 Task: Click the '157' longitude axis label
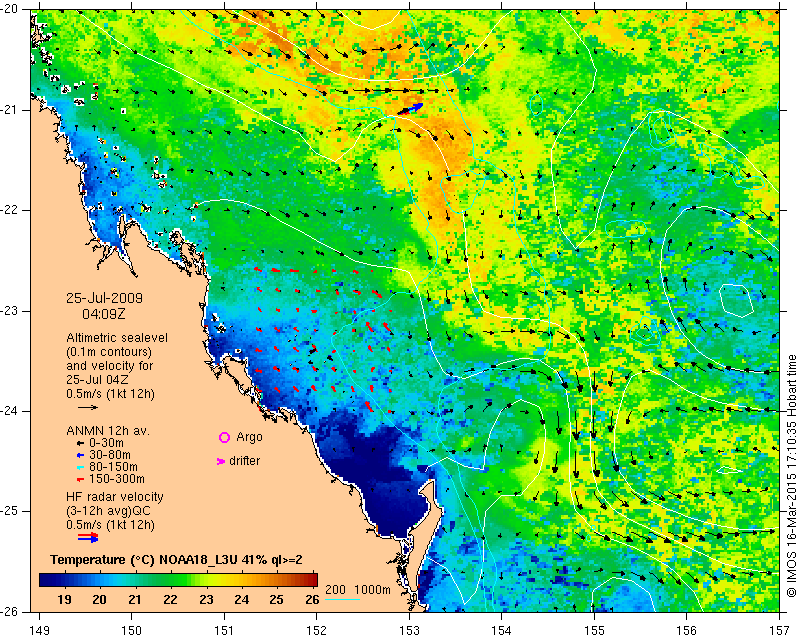(780, 631)
